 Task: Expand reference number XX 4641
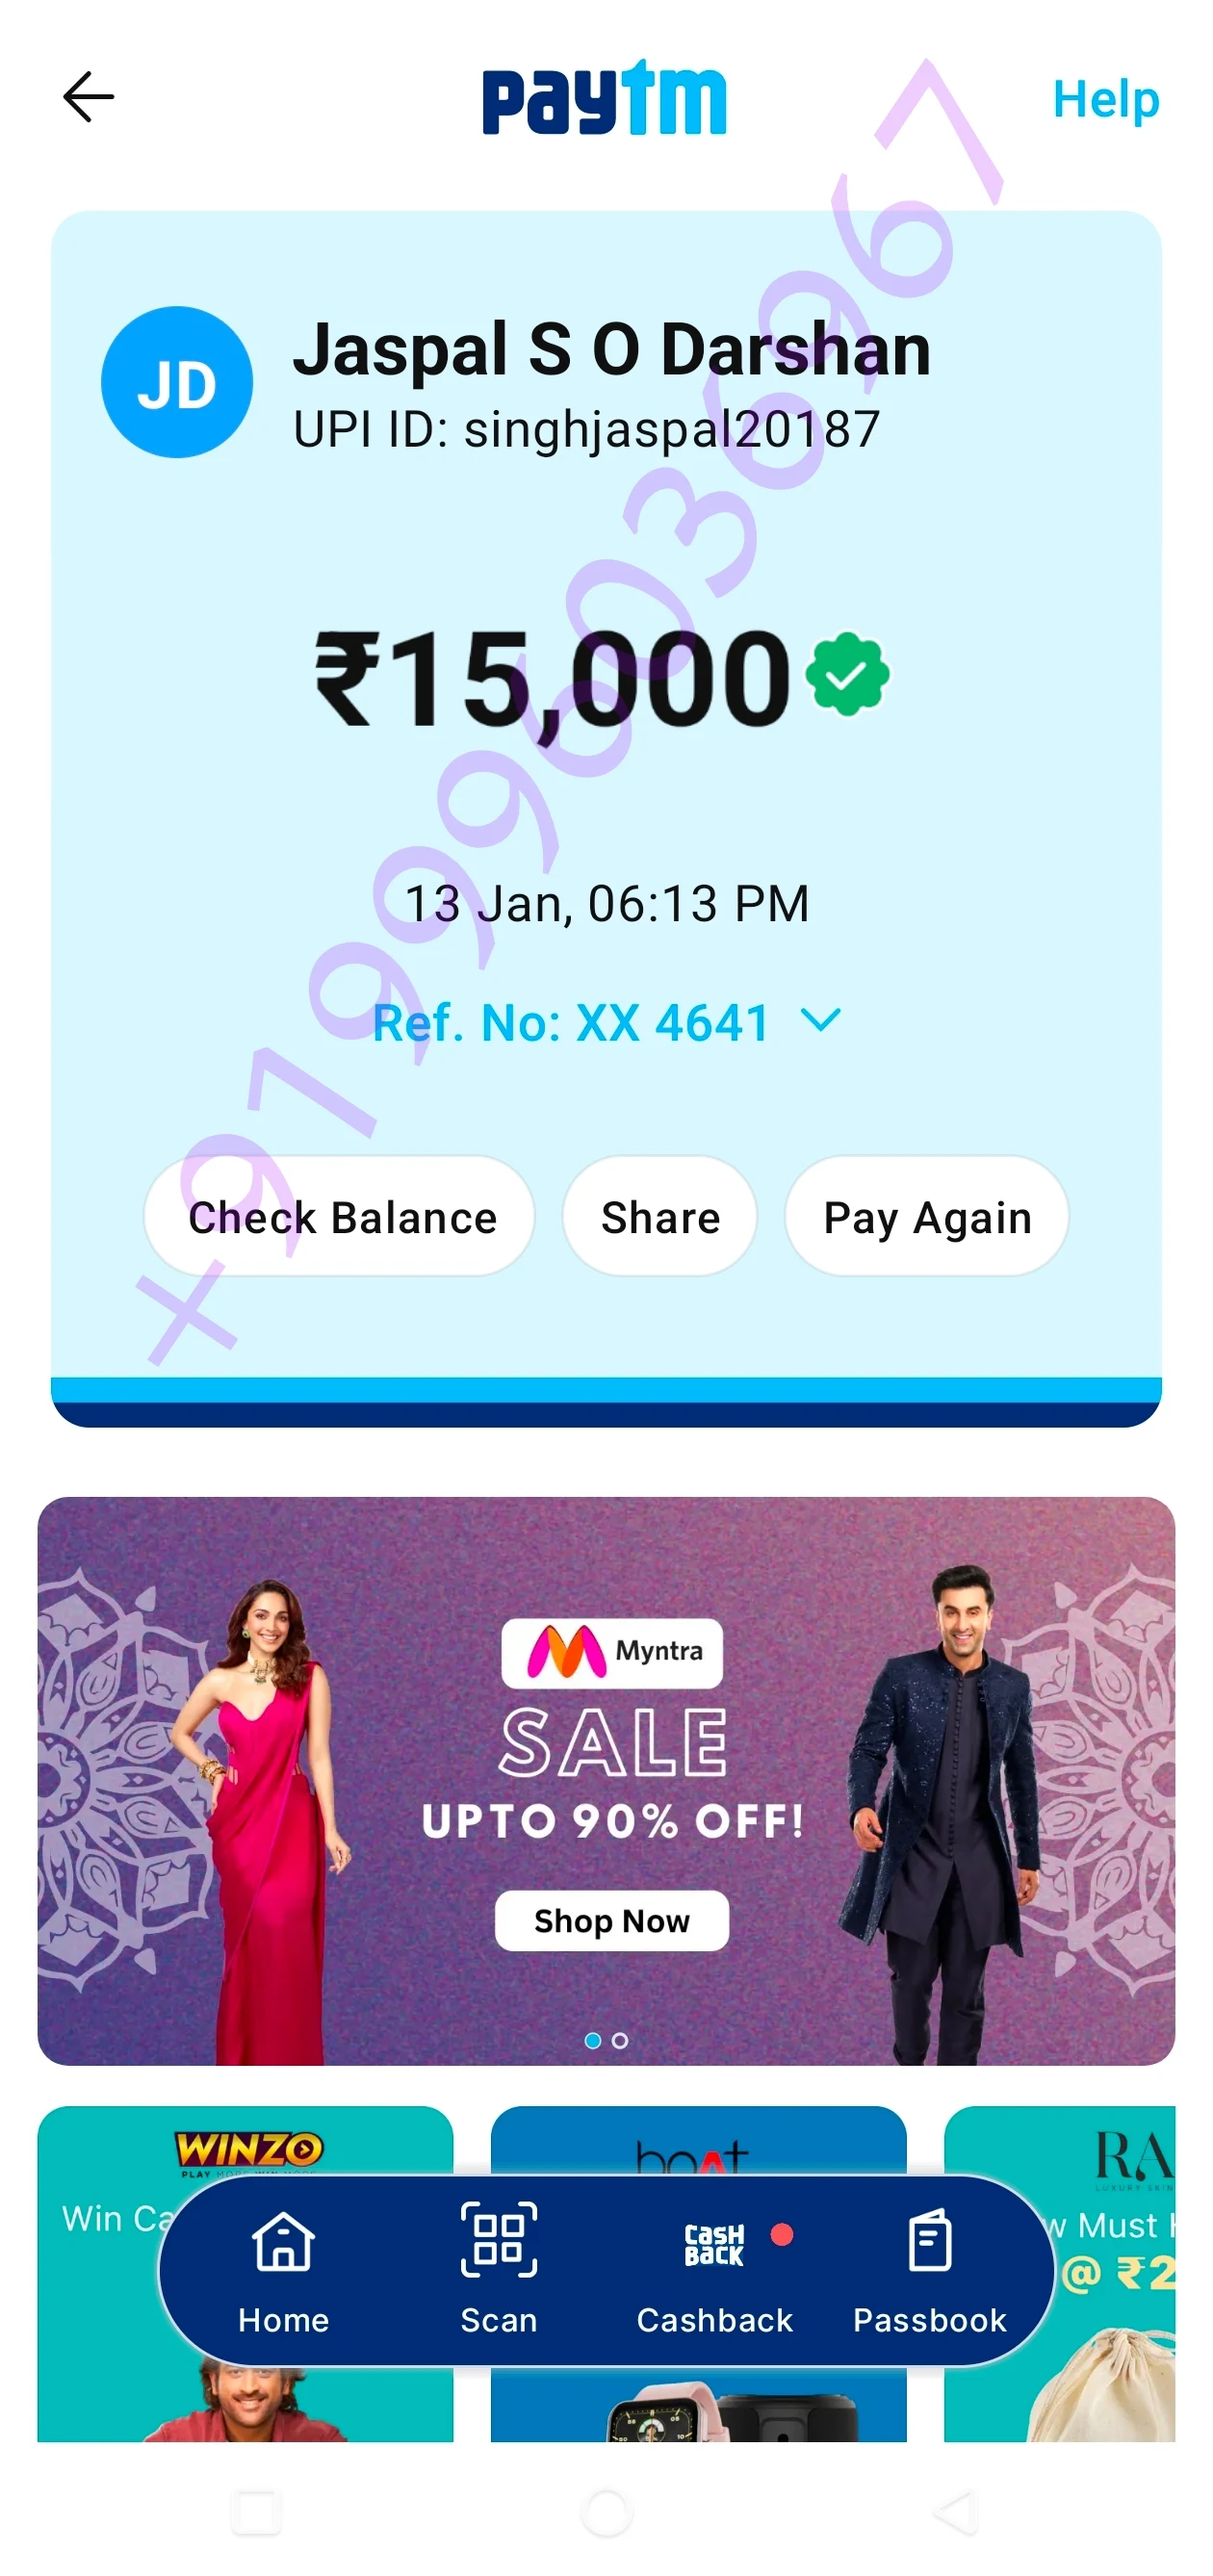[x=571, y=1022]
